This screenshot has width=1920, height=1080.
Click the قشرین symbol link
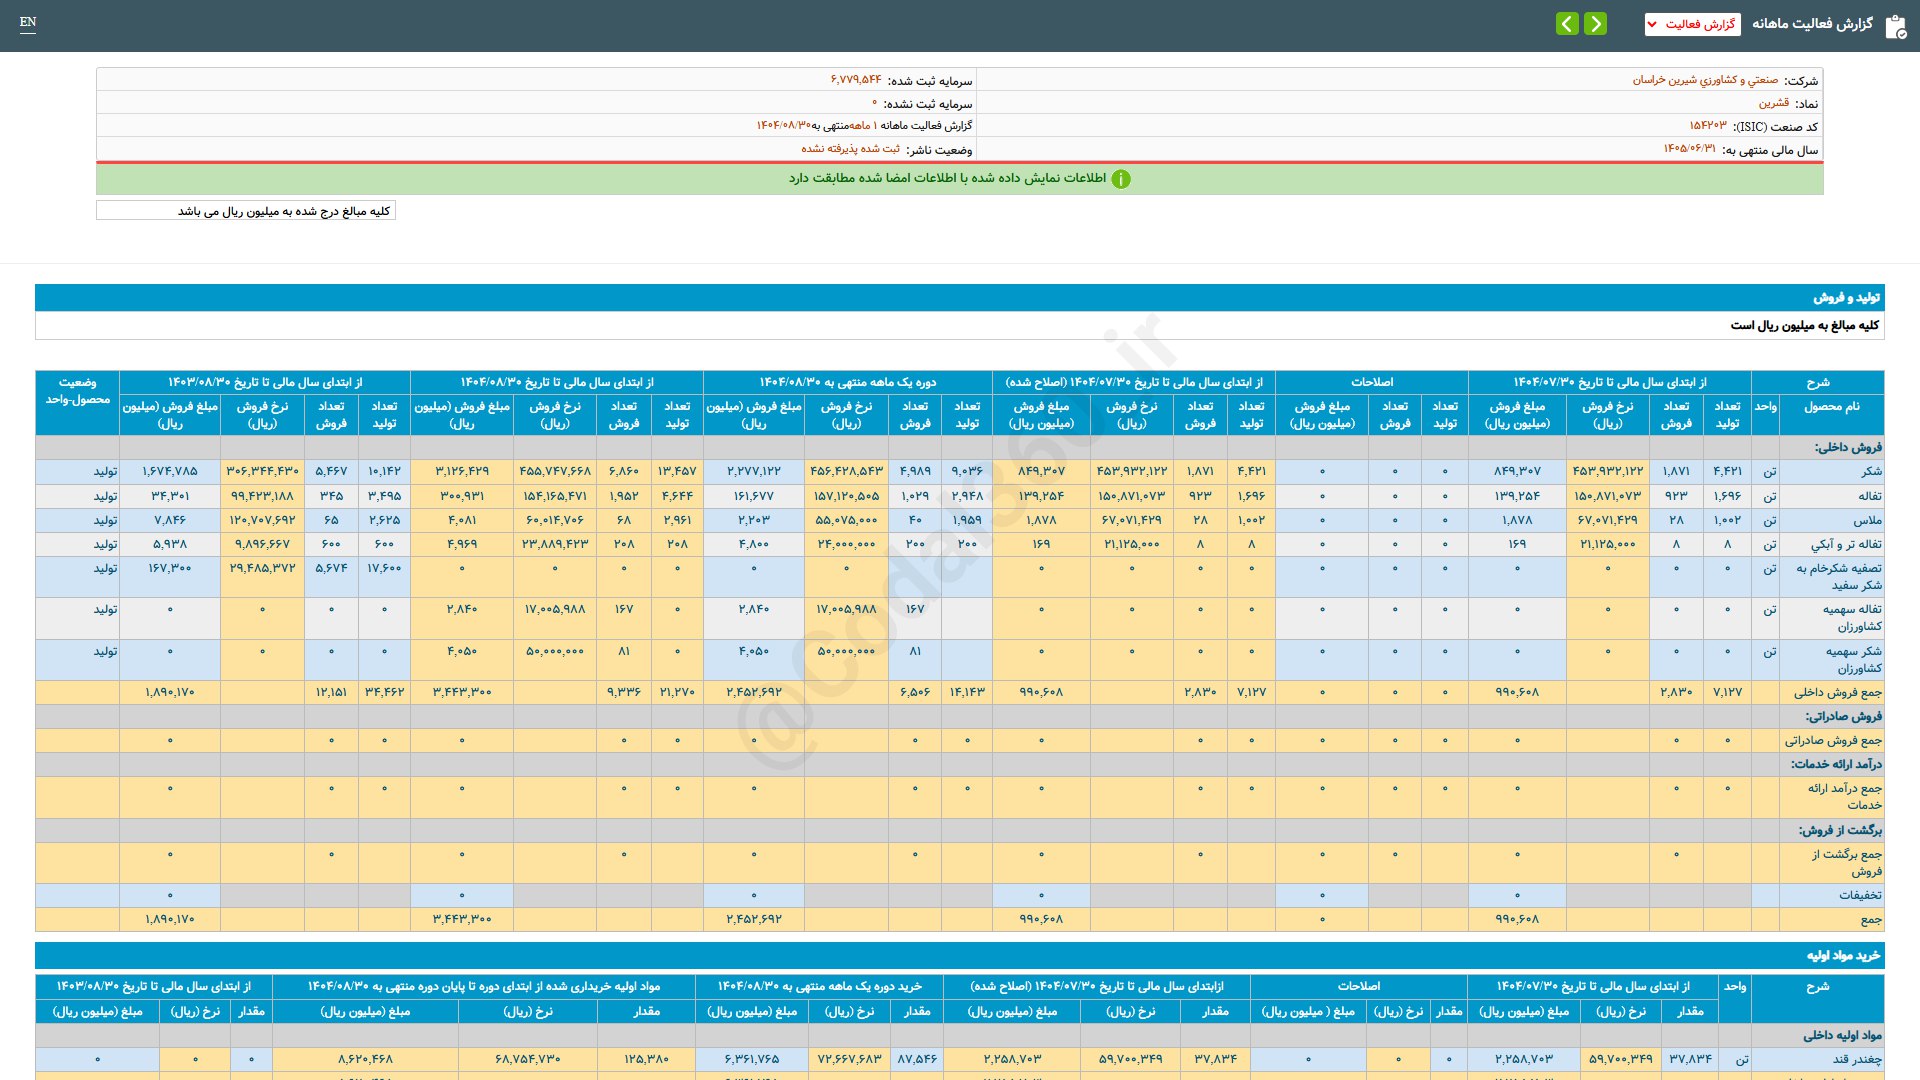click(1773, 103)
